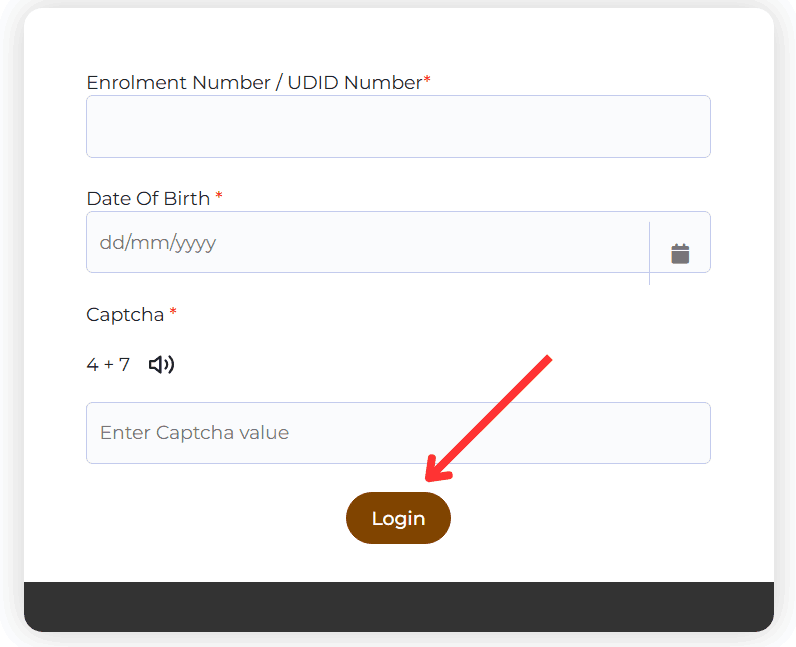The width and height of the screenshot is (796, 647).
Task: Click the Captcha label text
Action: coord(125,315)
